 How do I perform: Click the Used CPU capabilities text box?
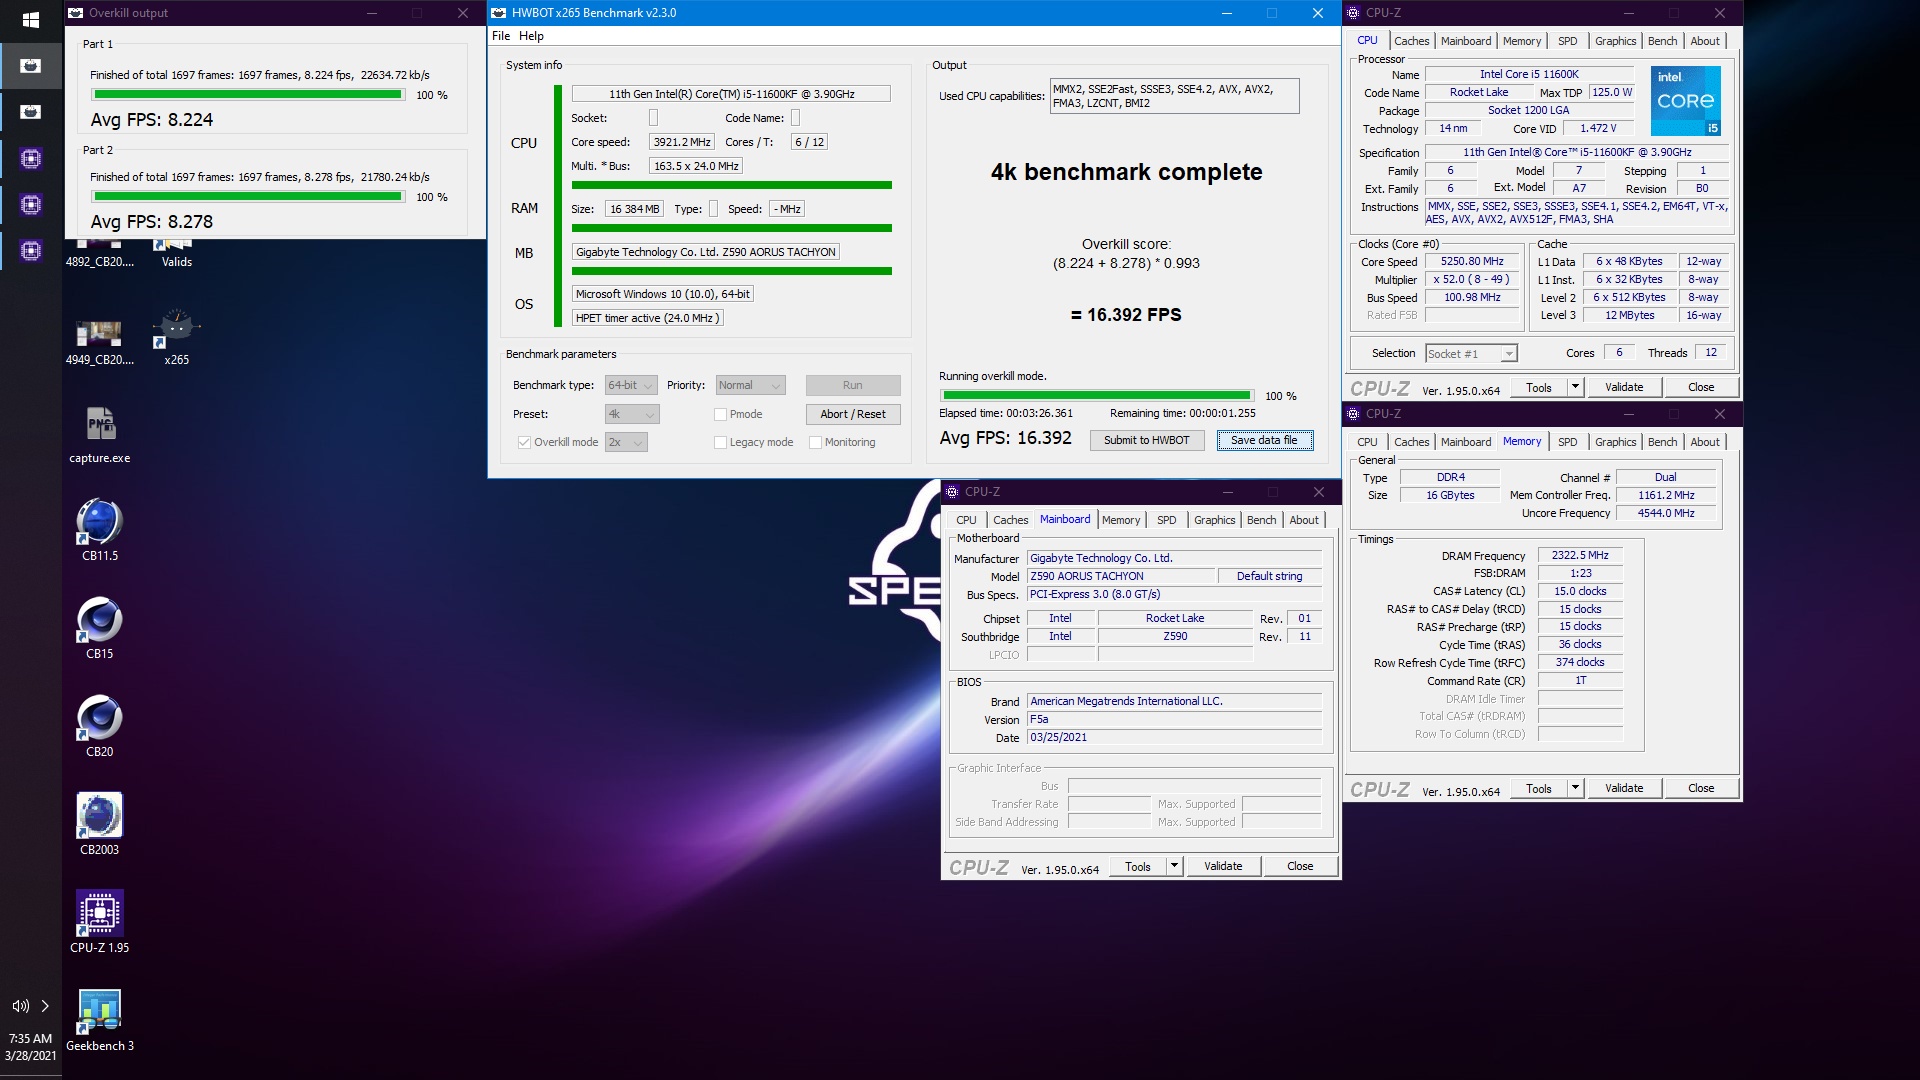click(x=1174, y=96)
